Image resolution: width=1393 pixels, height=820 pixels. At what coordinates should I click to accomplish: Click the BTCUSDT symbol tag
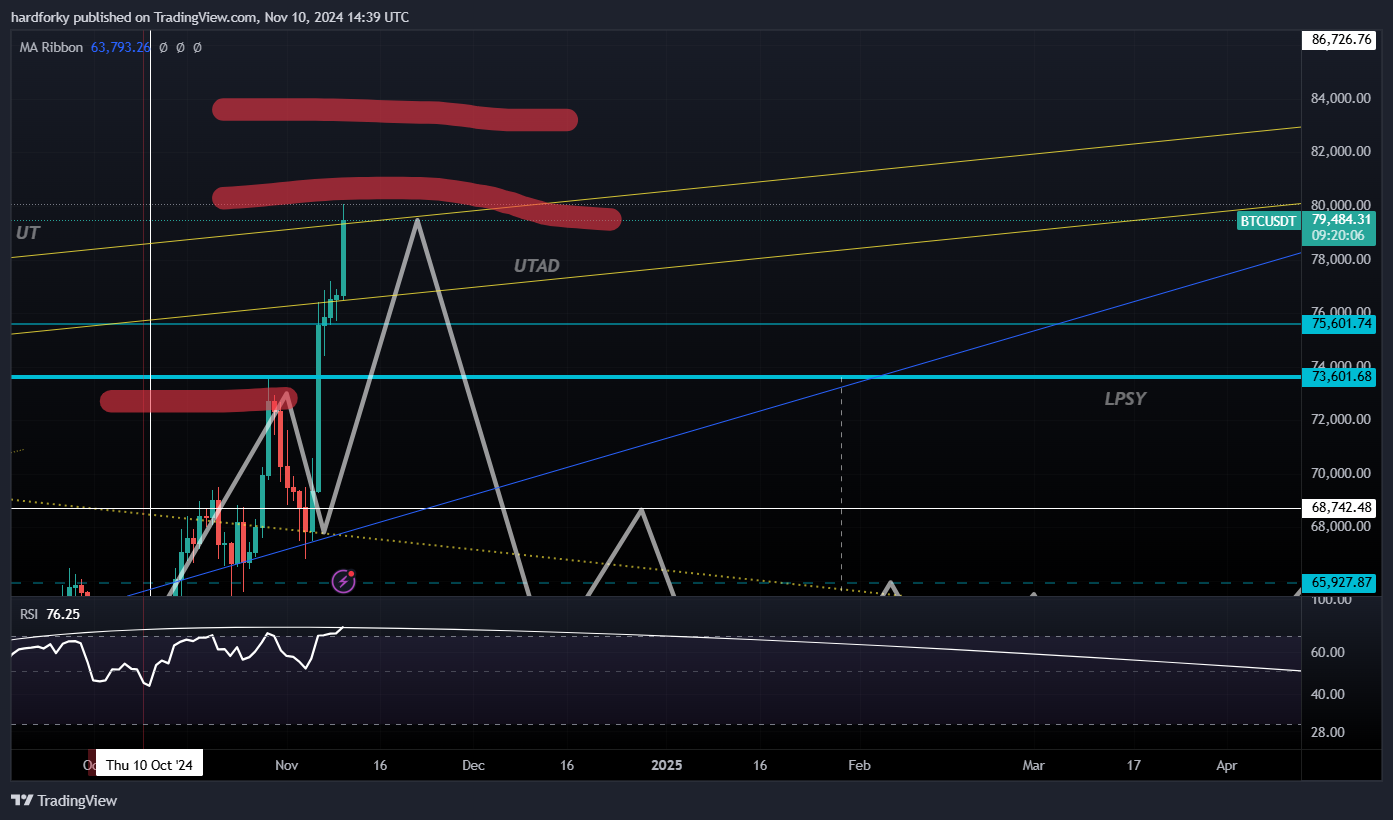(1267, 221)
